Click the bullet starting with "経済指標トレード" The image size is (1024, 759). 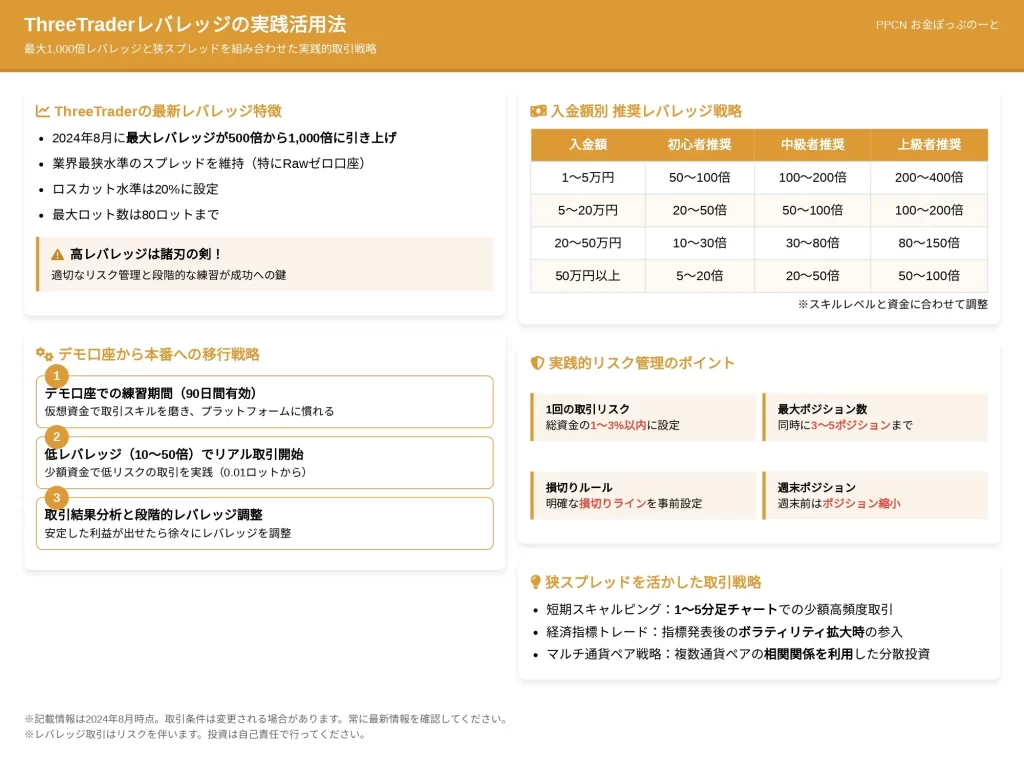[x=724, y=632]
